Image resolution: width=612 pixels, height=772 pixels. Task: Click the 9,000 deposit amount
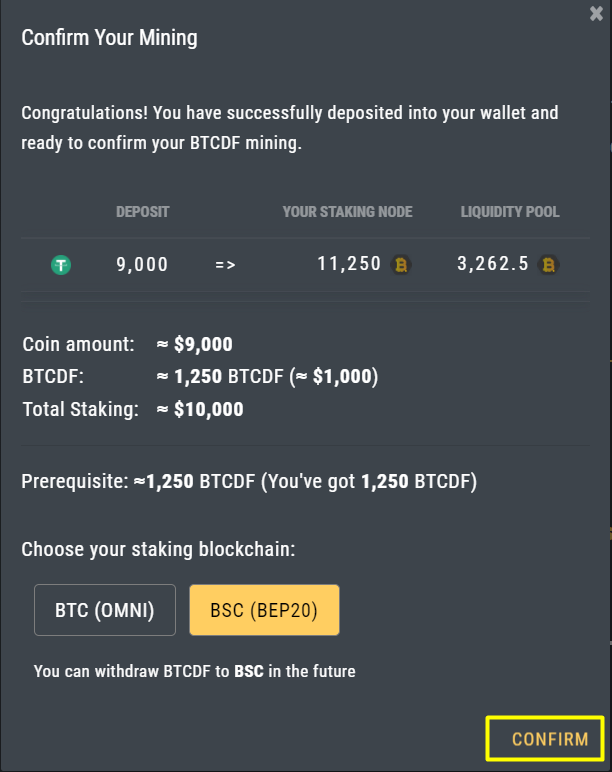[142, 264]
